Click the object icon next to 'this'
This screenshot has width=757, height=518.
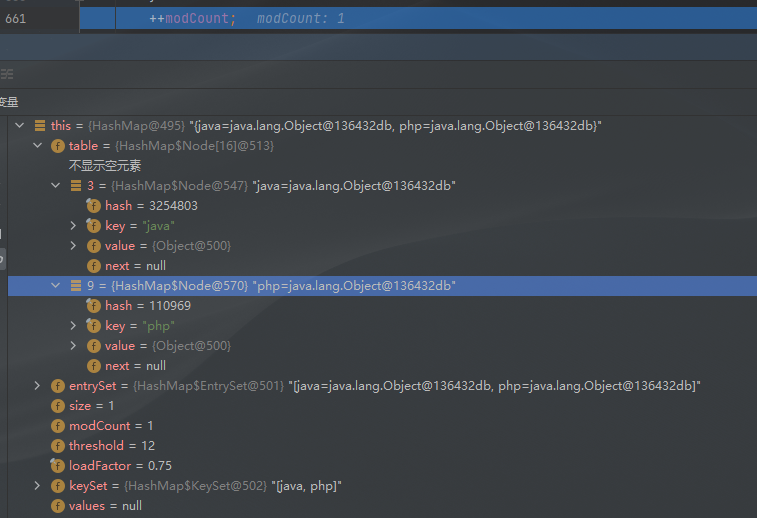(40, 126)
